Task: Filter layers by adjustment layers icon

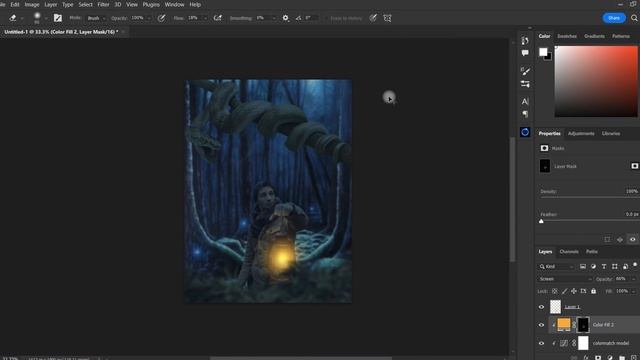Action: (x=593, y=267)
